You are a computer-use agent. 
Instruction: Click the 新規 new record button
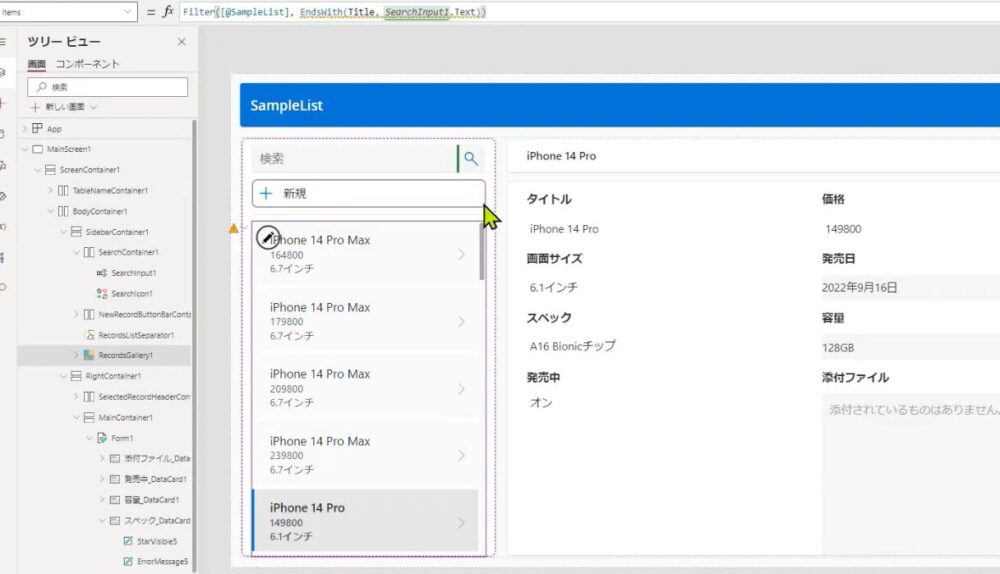pos(369,193)
